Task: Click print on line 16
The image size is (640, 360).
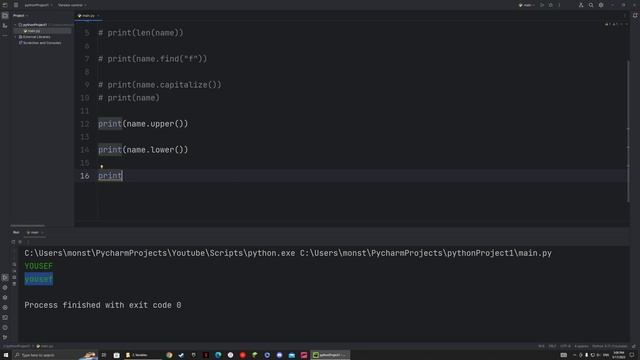Action: 110,176
